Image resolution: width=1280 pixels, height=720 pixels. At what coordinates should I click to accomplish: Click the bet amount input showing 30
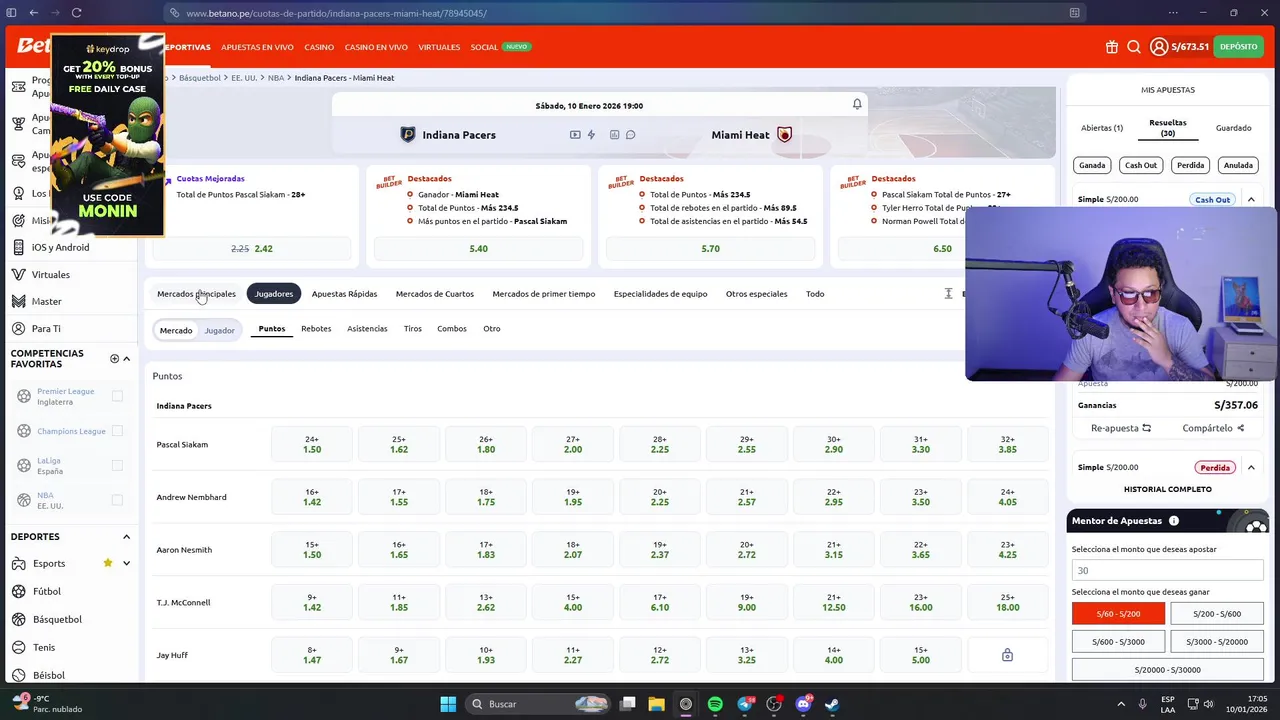[1167, 571]
